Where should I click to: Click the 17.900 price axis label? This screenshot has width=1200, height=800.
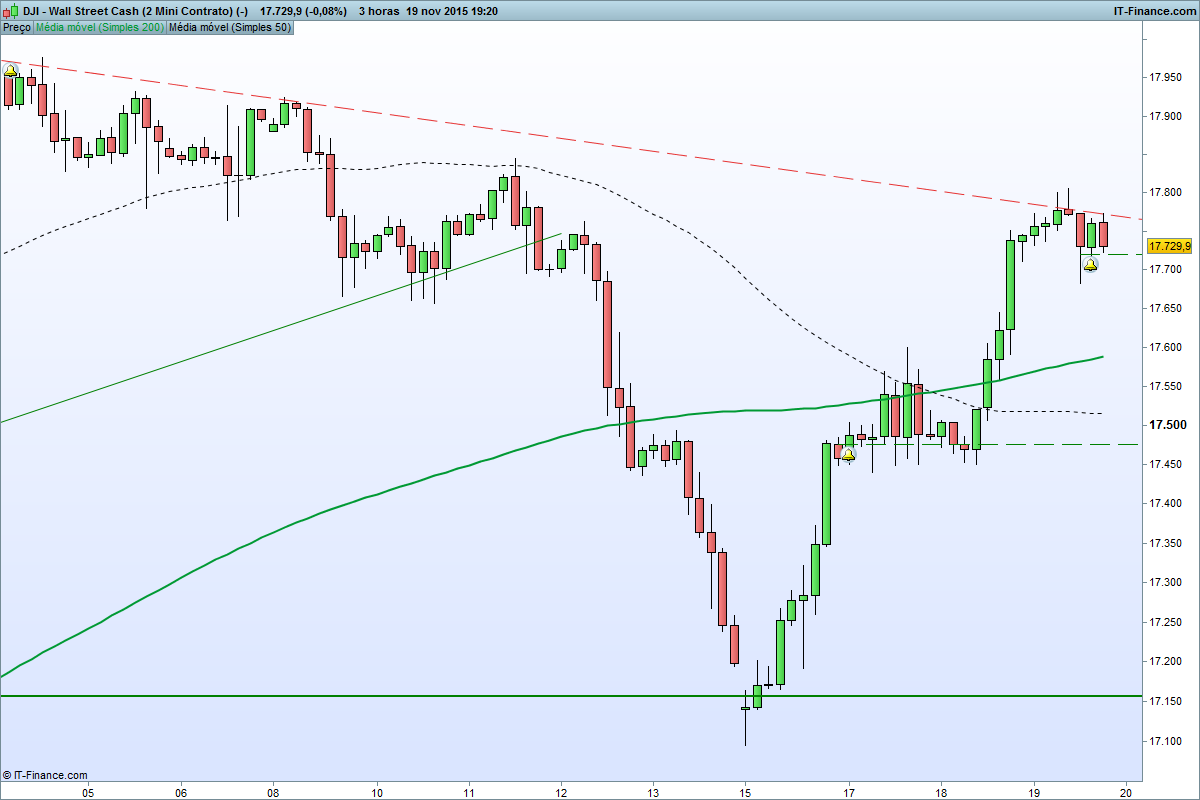[1165, 117]
